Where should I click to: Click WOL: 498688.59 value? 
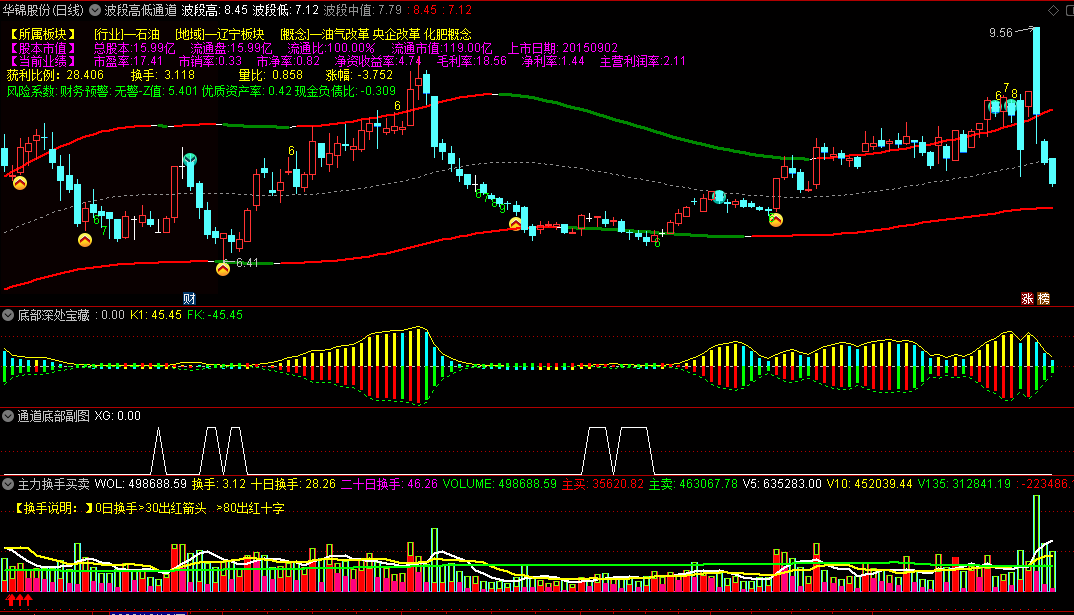pyautogui.click(x=140, y=484)
